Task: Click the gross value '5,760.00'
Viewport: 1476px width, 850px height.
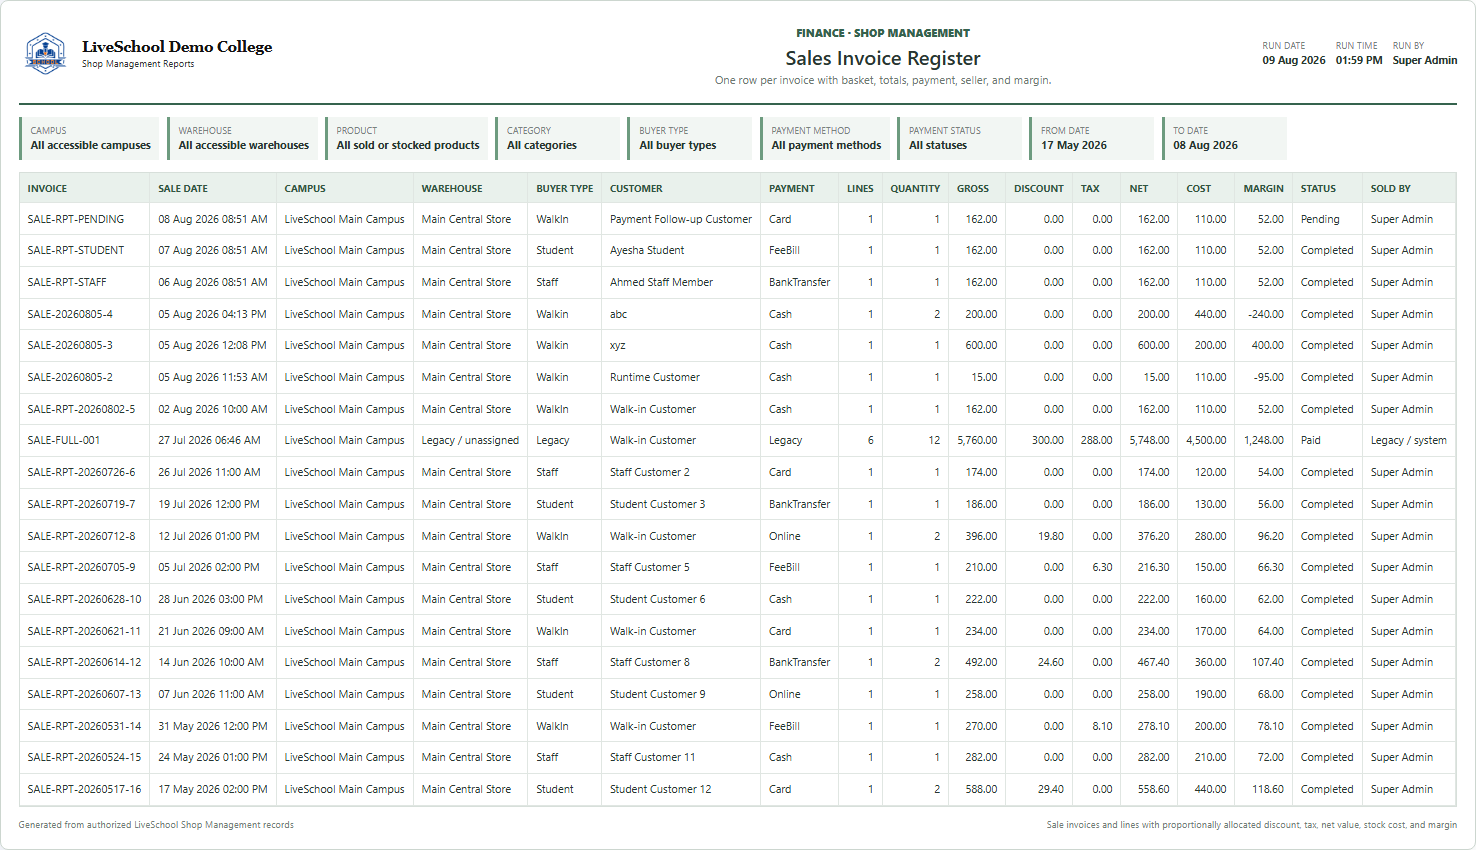Action: click(977, 440)
